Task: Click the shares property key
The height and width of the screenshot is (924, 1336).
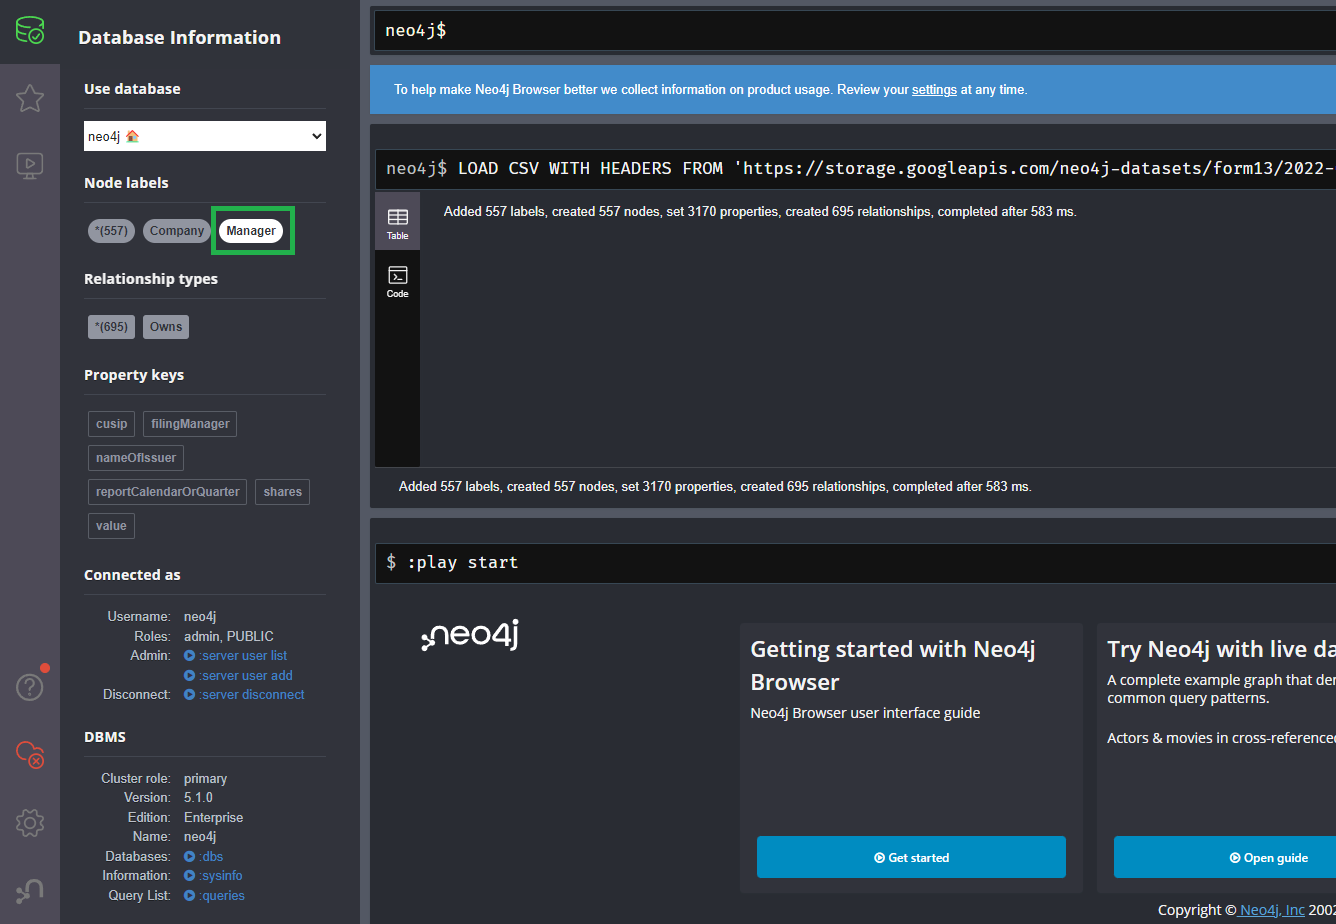Action: 282,491
